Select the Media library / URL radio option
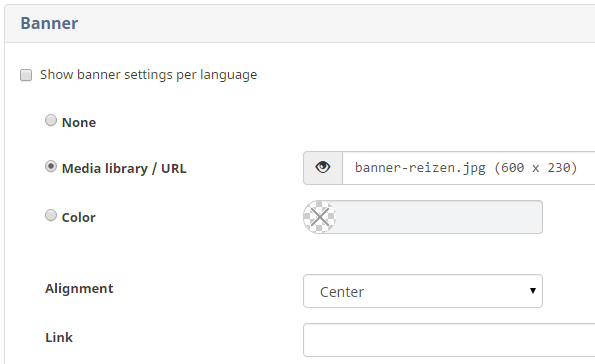Screen dimensions: 595x364 [51, 167]
